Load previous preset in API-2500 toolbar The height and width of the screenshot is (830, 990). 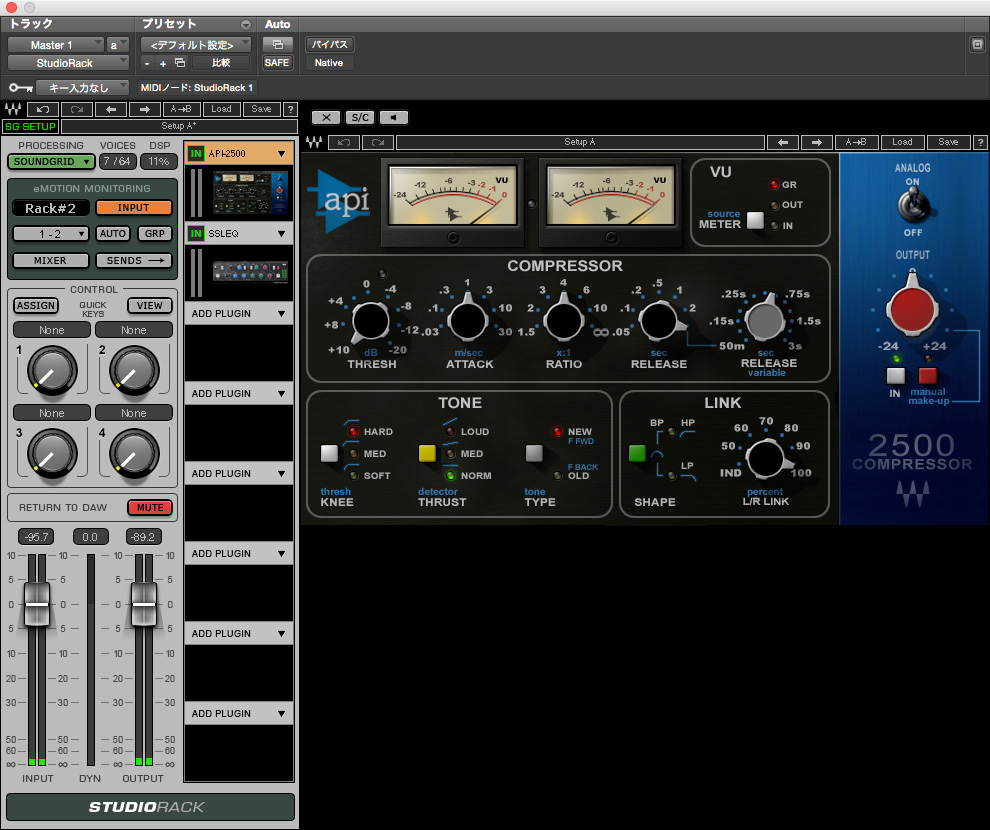pyautogui.click(x=783, y=142)
